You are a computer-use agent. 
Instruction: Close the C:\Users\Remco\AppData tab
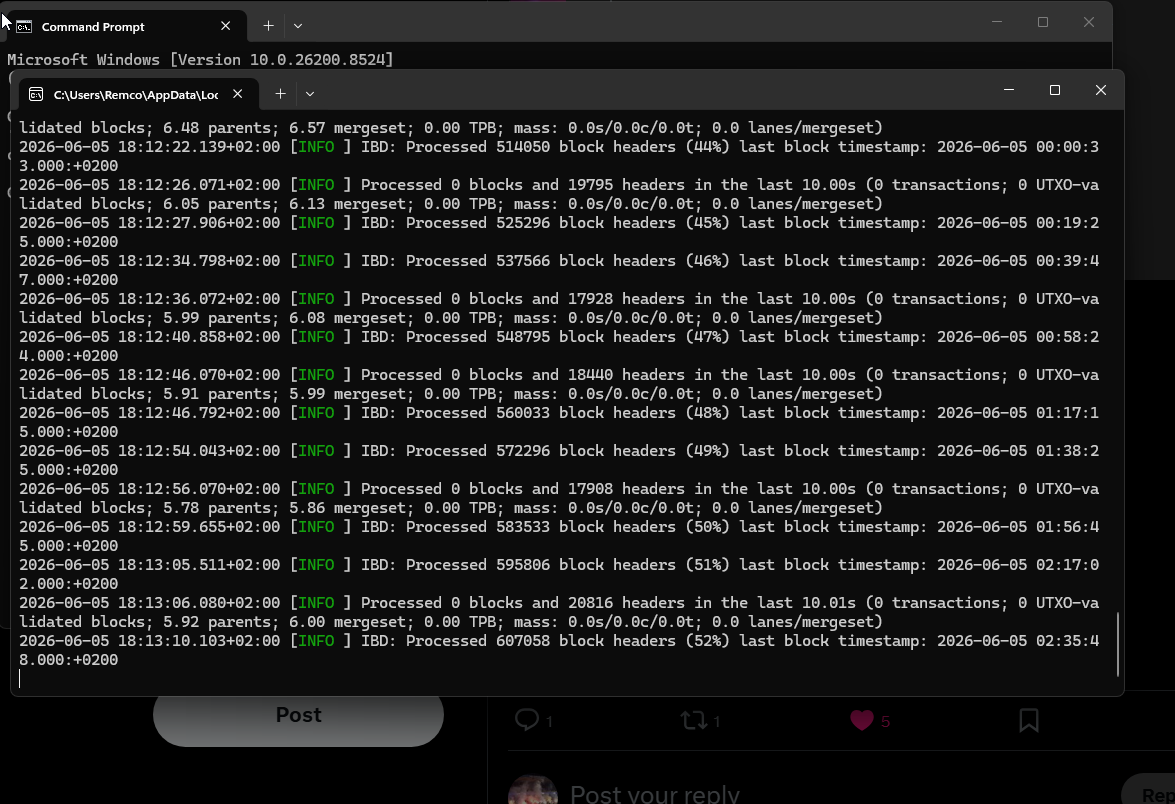pyautogui.click(x=238, y=94)
